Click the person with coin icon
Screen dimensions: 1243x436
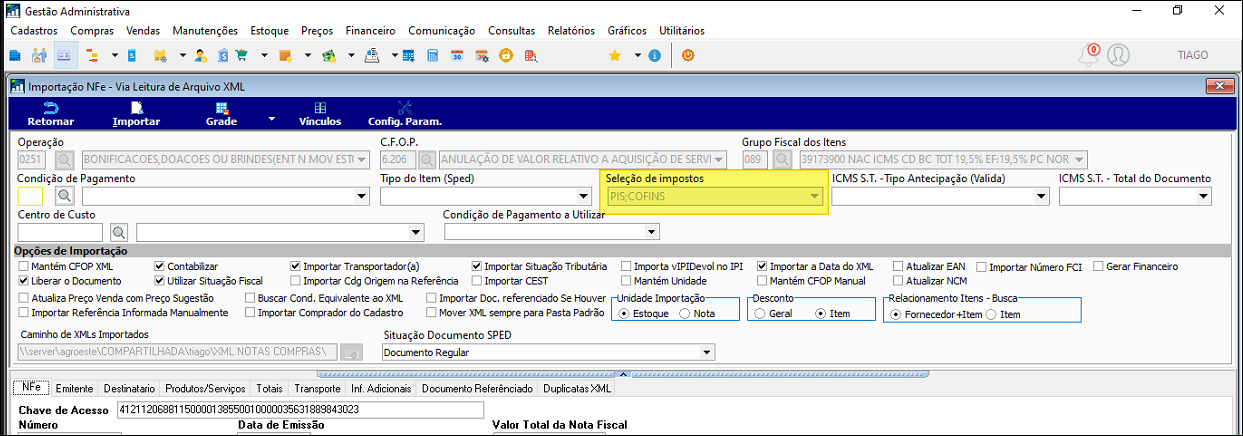coord(200,55)
